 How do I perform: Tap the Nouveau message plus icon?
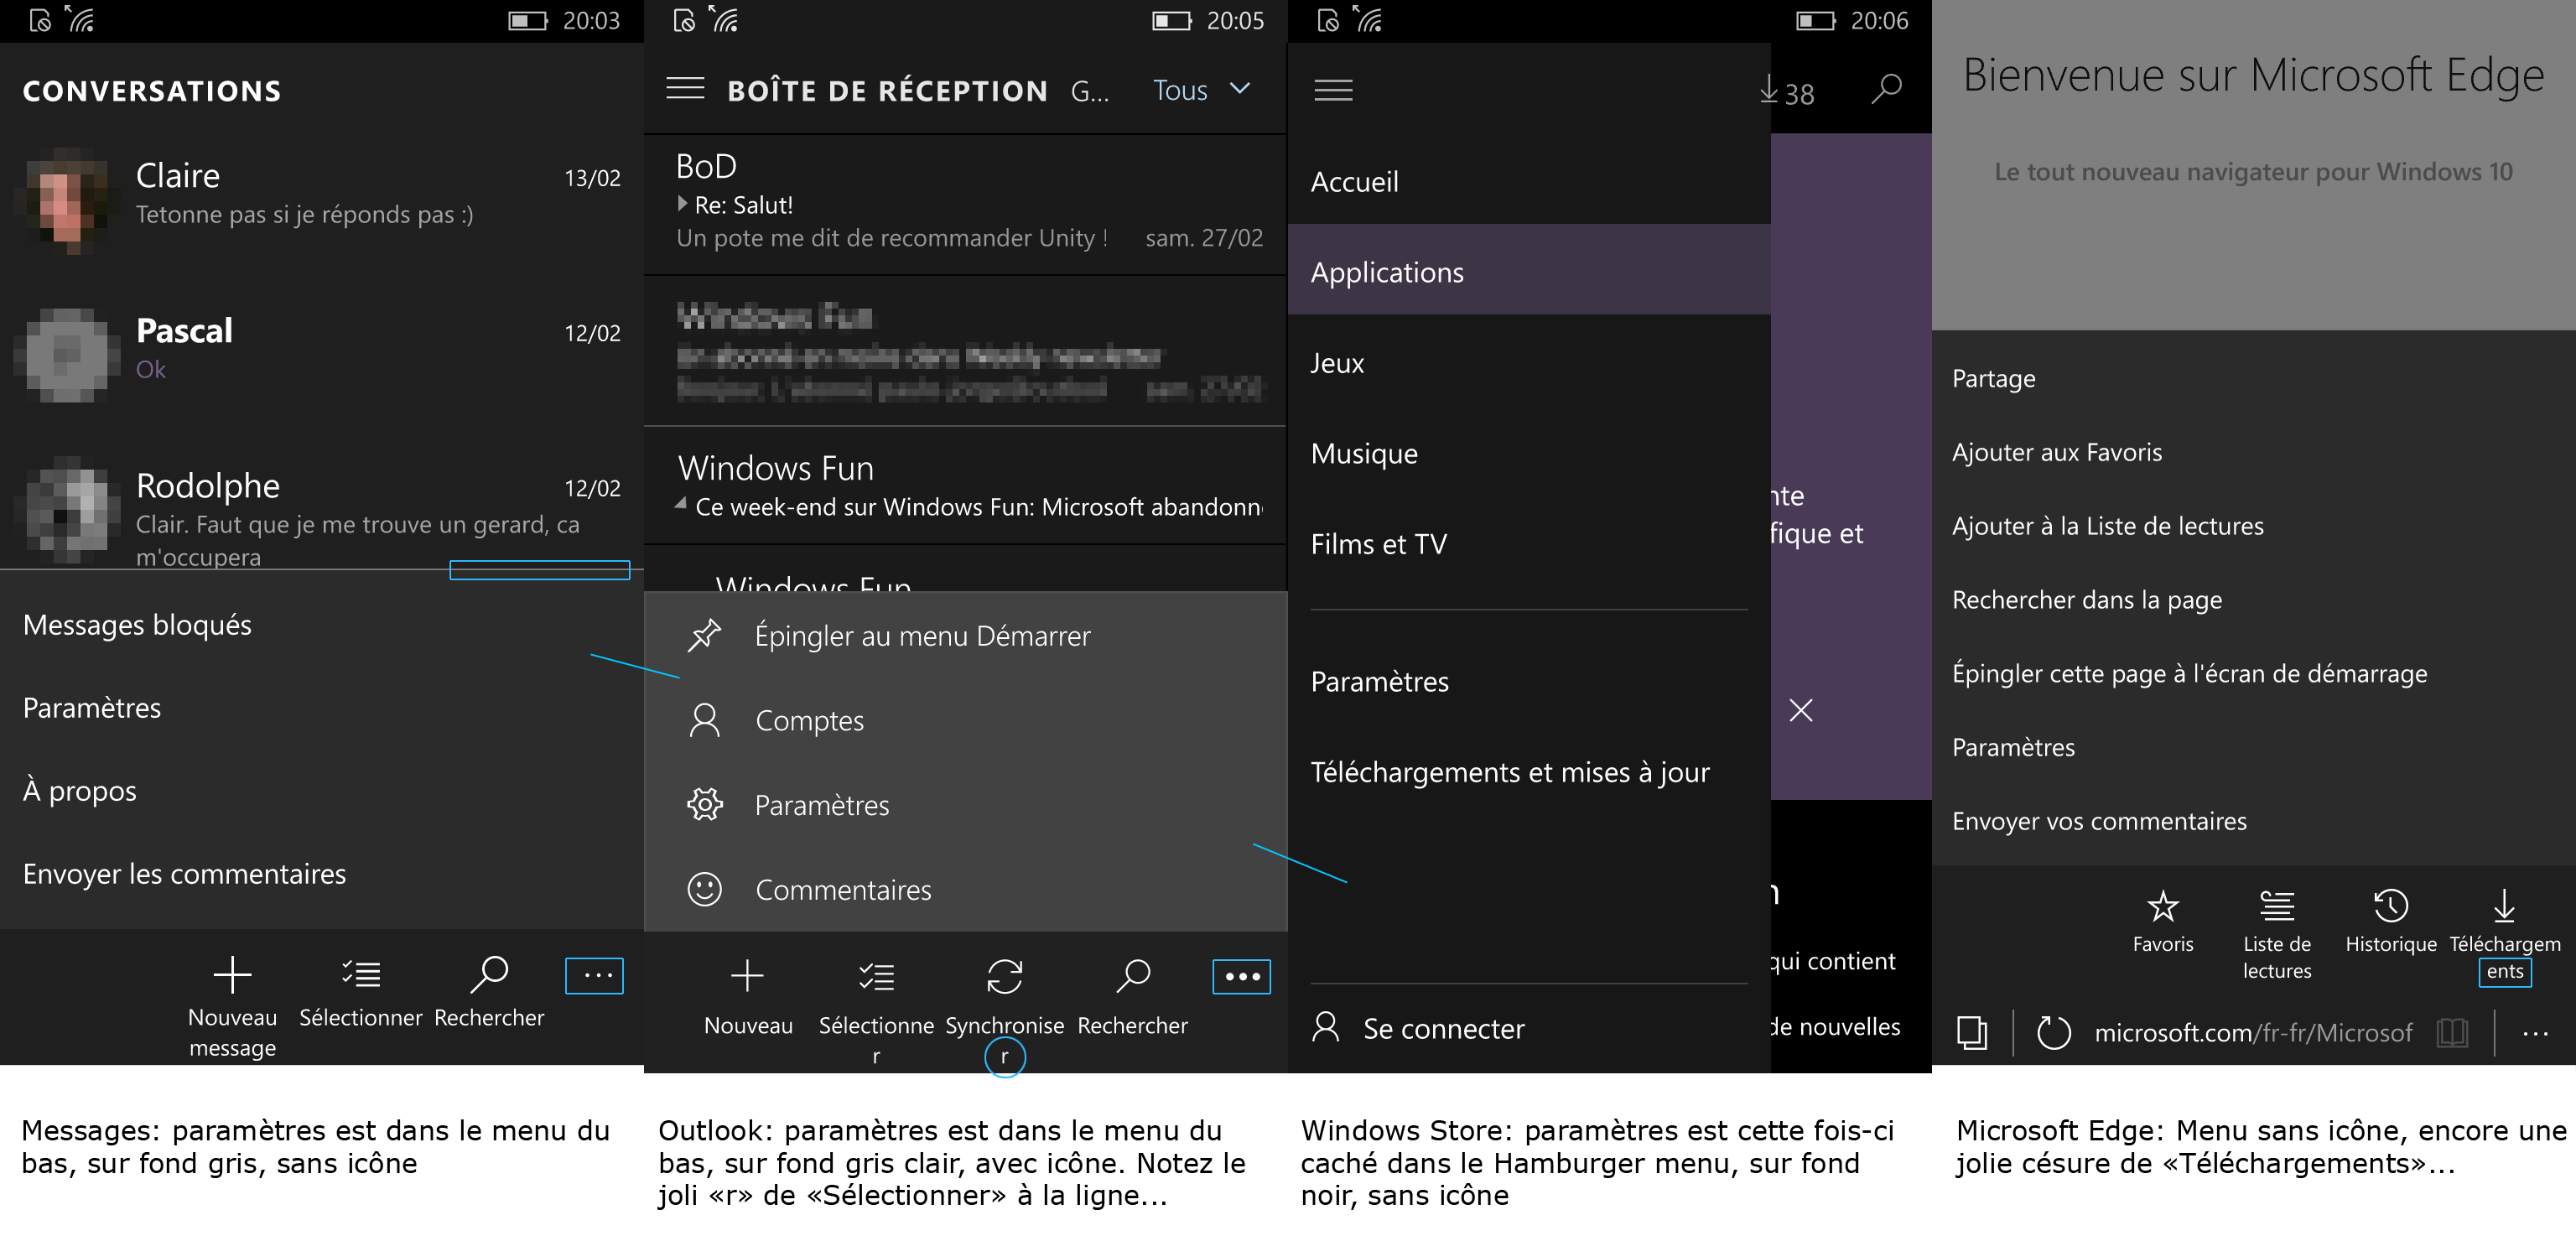[x=232, y=974]
